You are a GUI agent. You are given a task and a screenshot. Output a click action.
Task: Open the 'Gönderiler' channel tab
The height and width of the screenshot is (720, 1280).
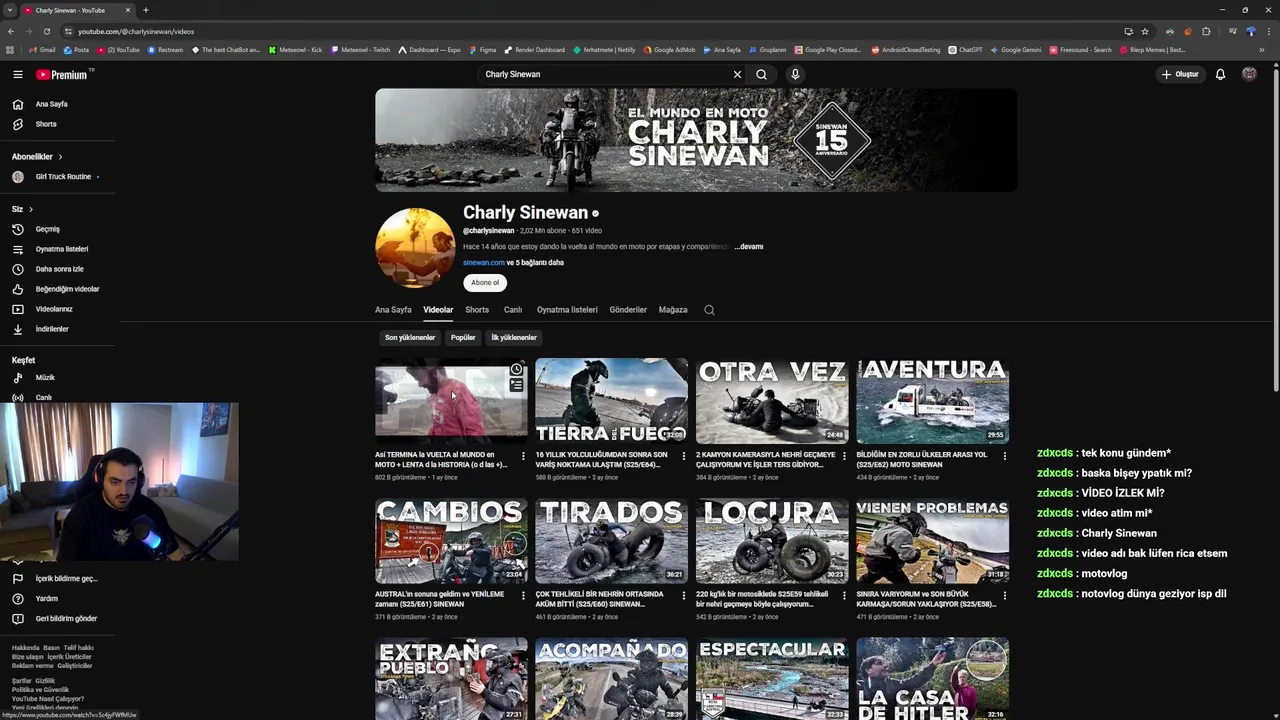coord(628,310)
